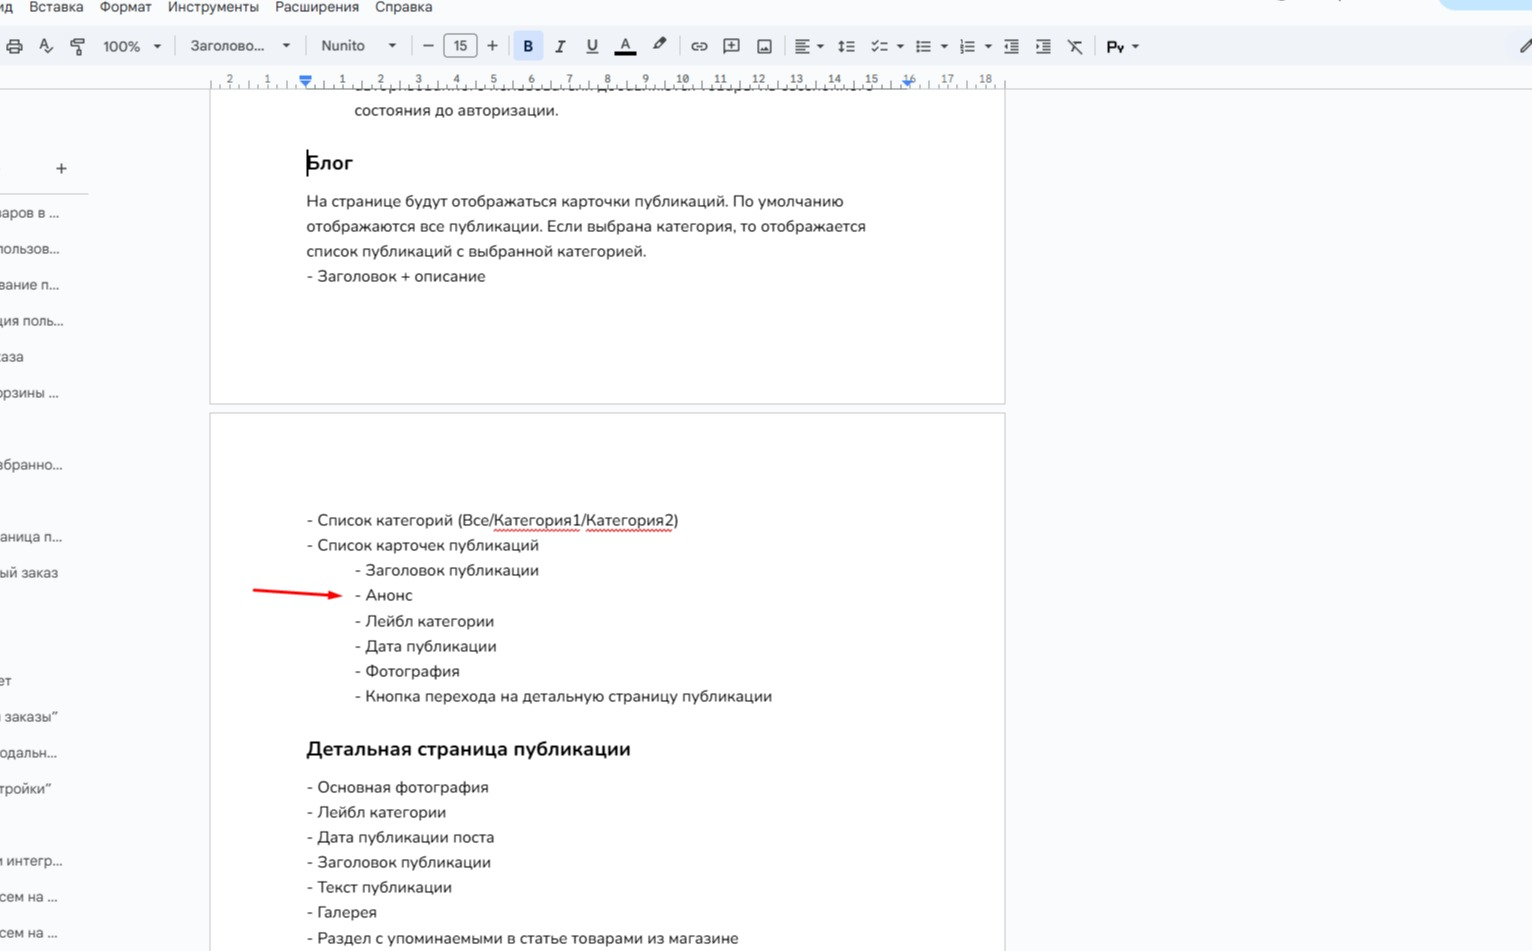Image resolution: width=1532 pixels, height=951 pixels.
Task: Add a heading with the plus in outline
Action: pyautogui.click(x=61, y=168)
